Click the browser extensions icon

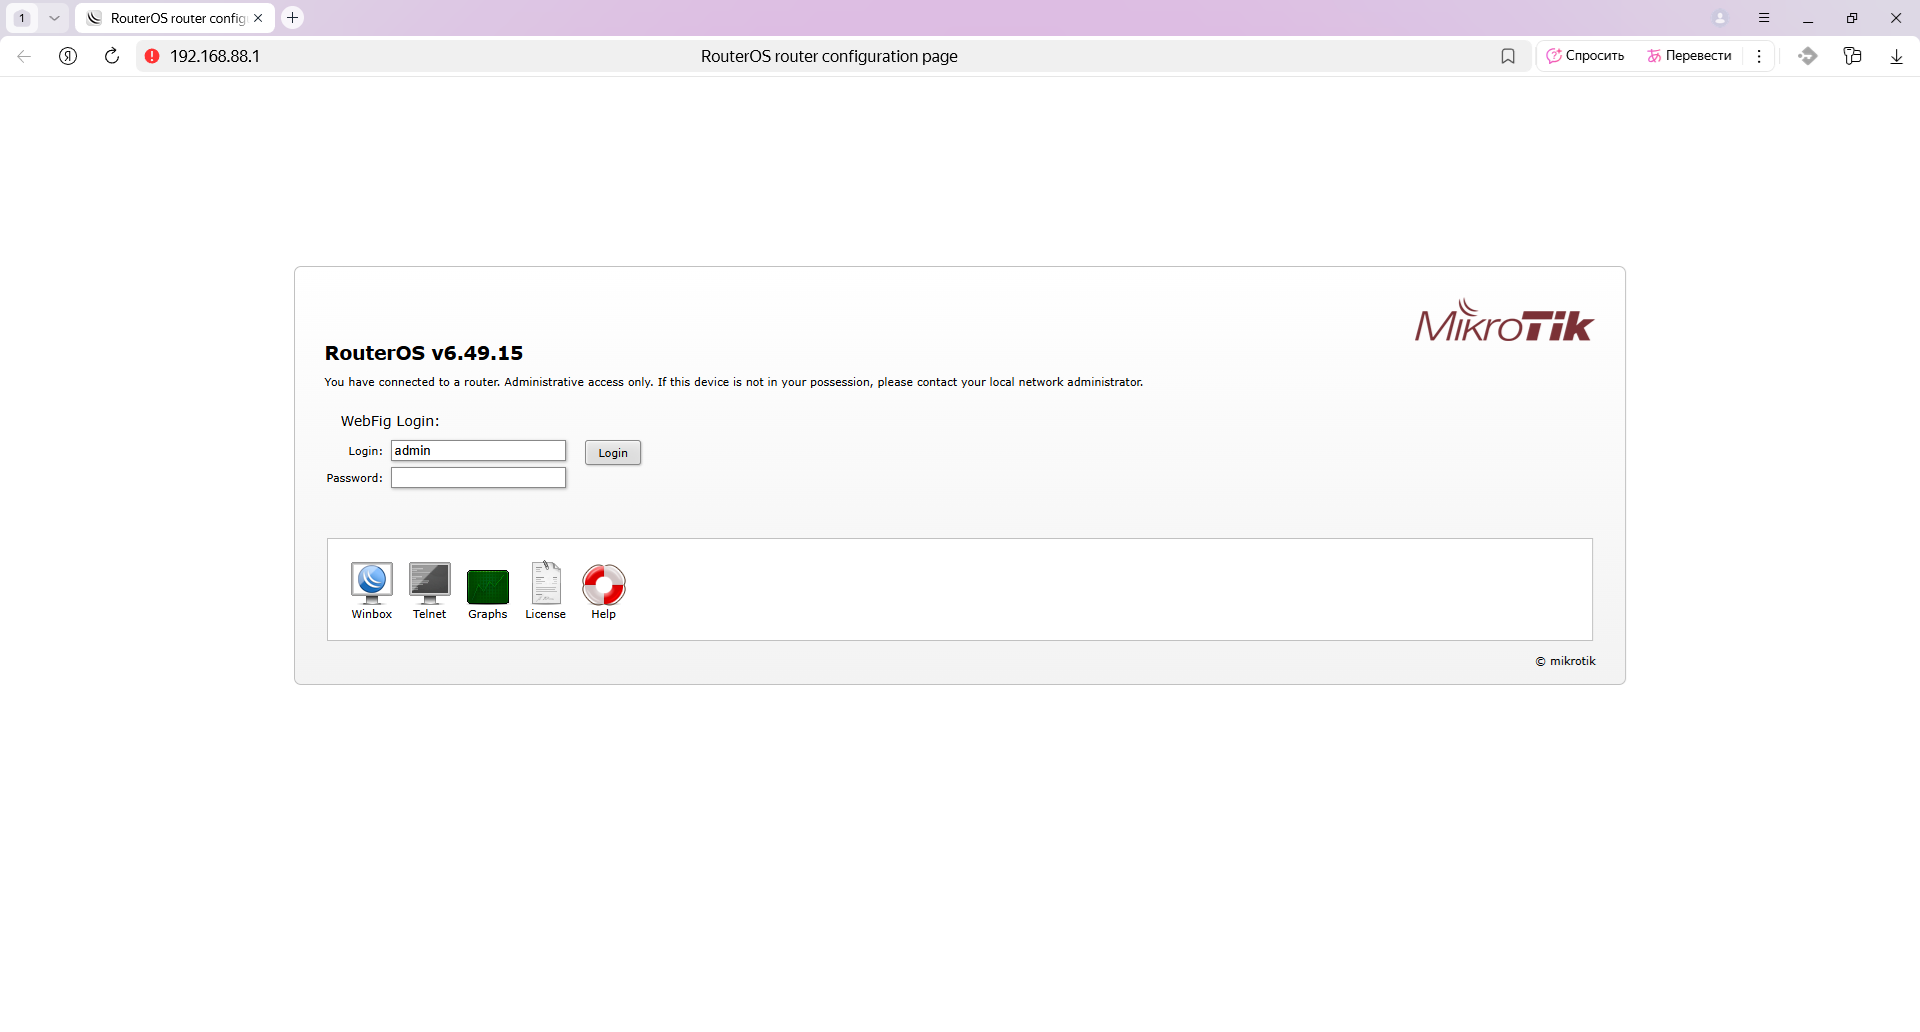click(1807, 56)
